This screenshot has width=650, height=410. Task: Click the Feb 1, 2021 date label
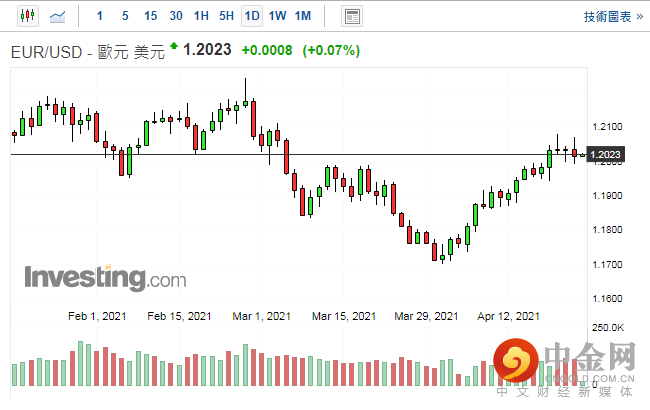(x=97, y=316)
